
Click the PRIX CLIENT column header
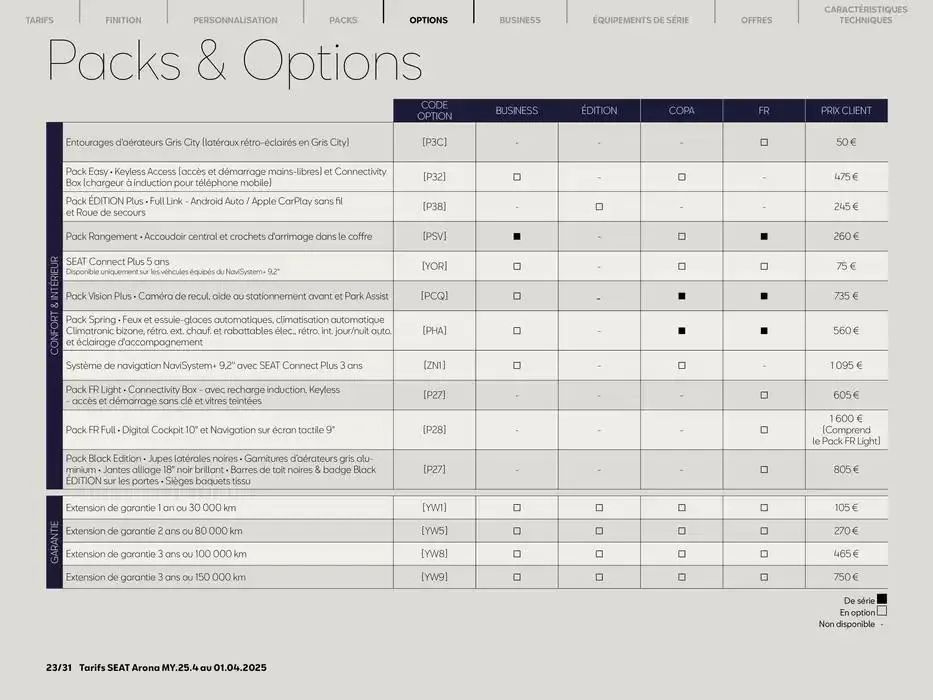(x=846, y=111)
